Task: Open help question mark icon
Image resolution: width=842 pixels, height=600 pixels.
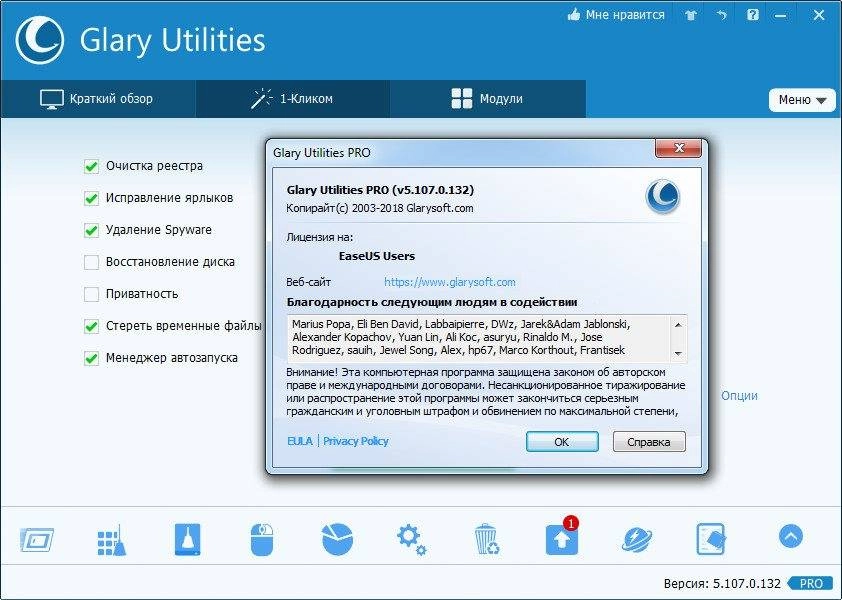Action: pos(753,15)
